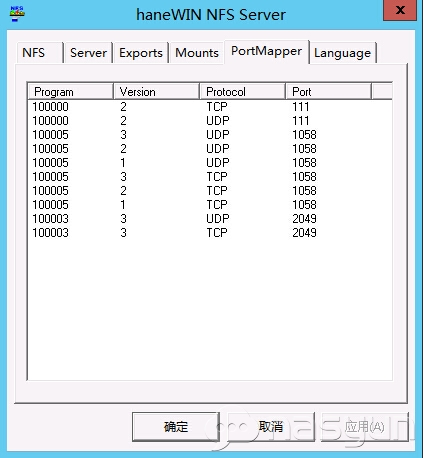Screen dimensions: 423x458
Task: Sort list by Program column header
Action: (x=71, y=91)
